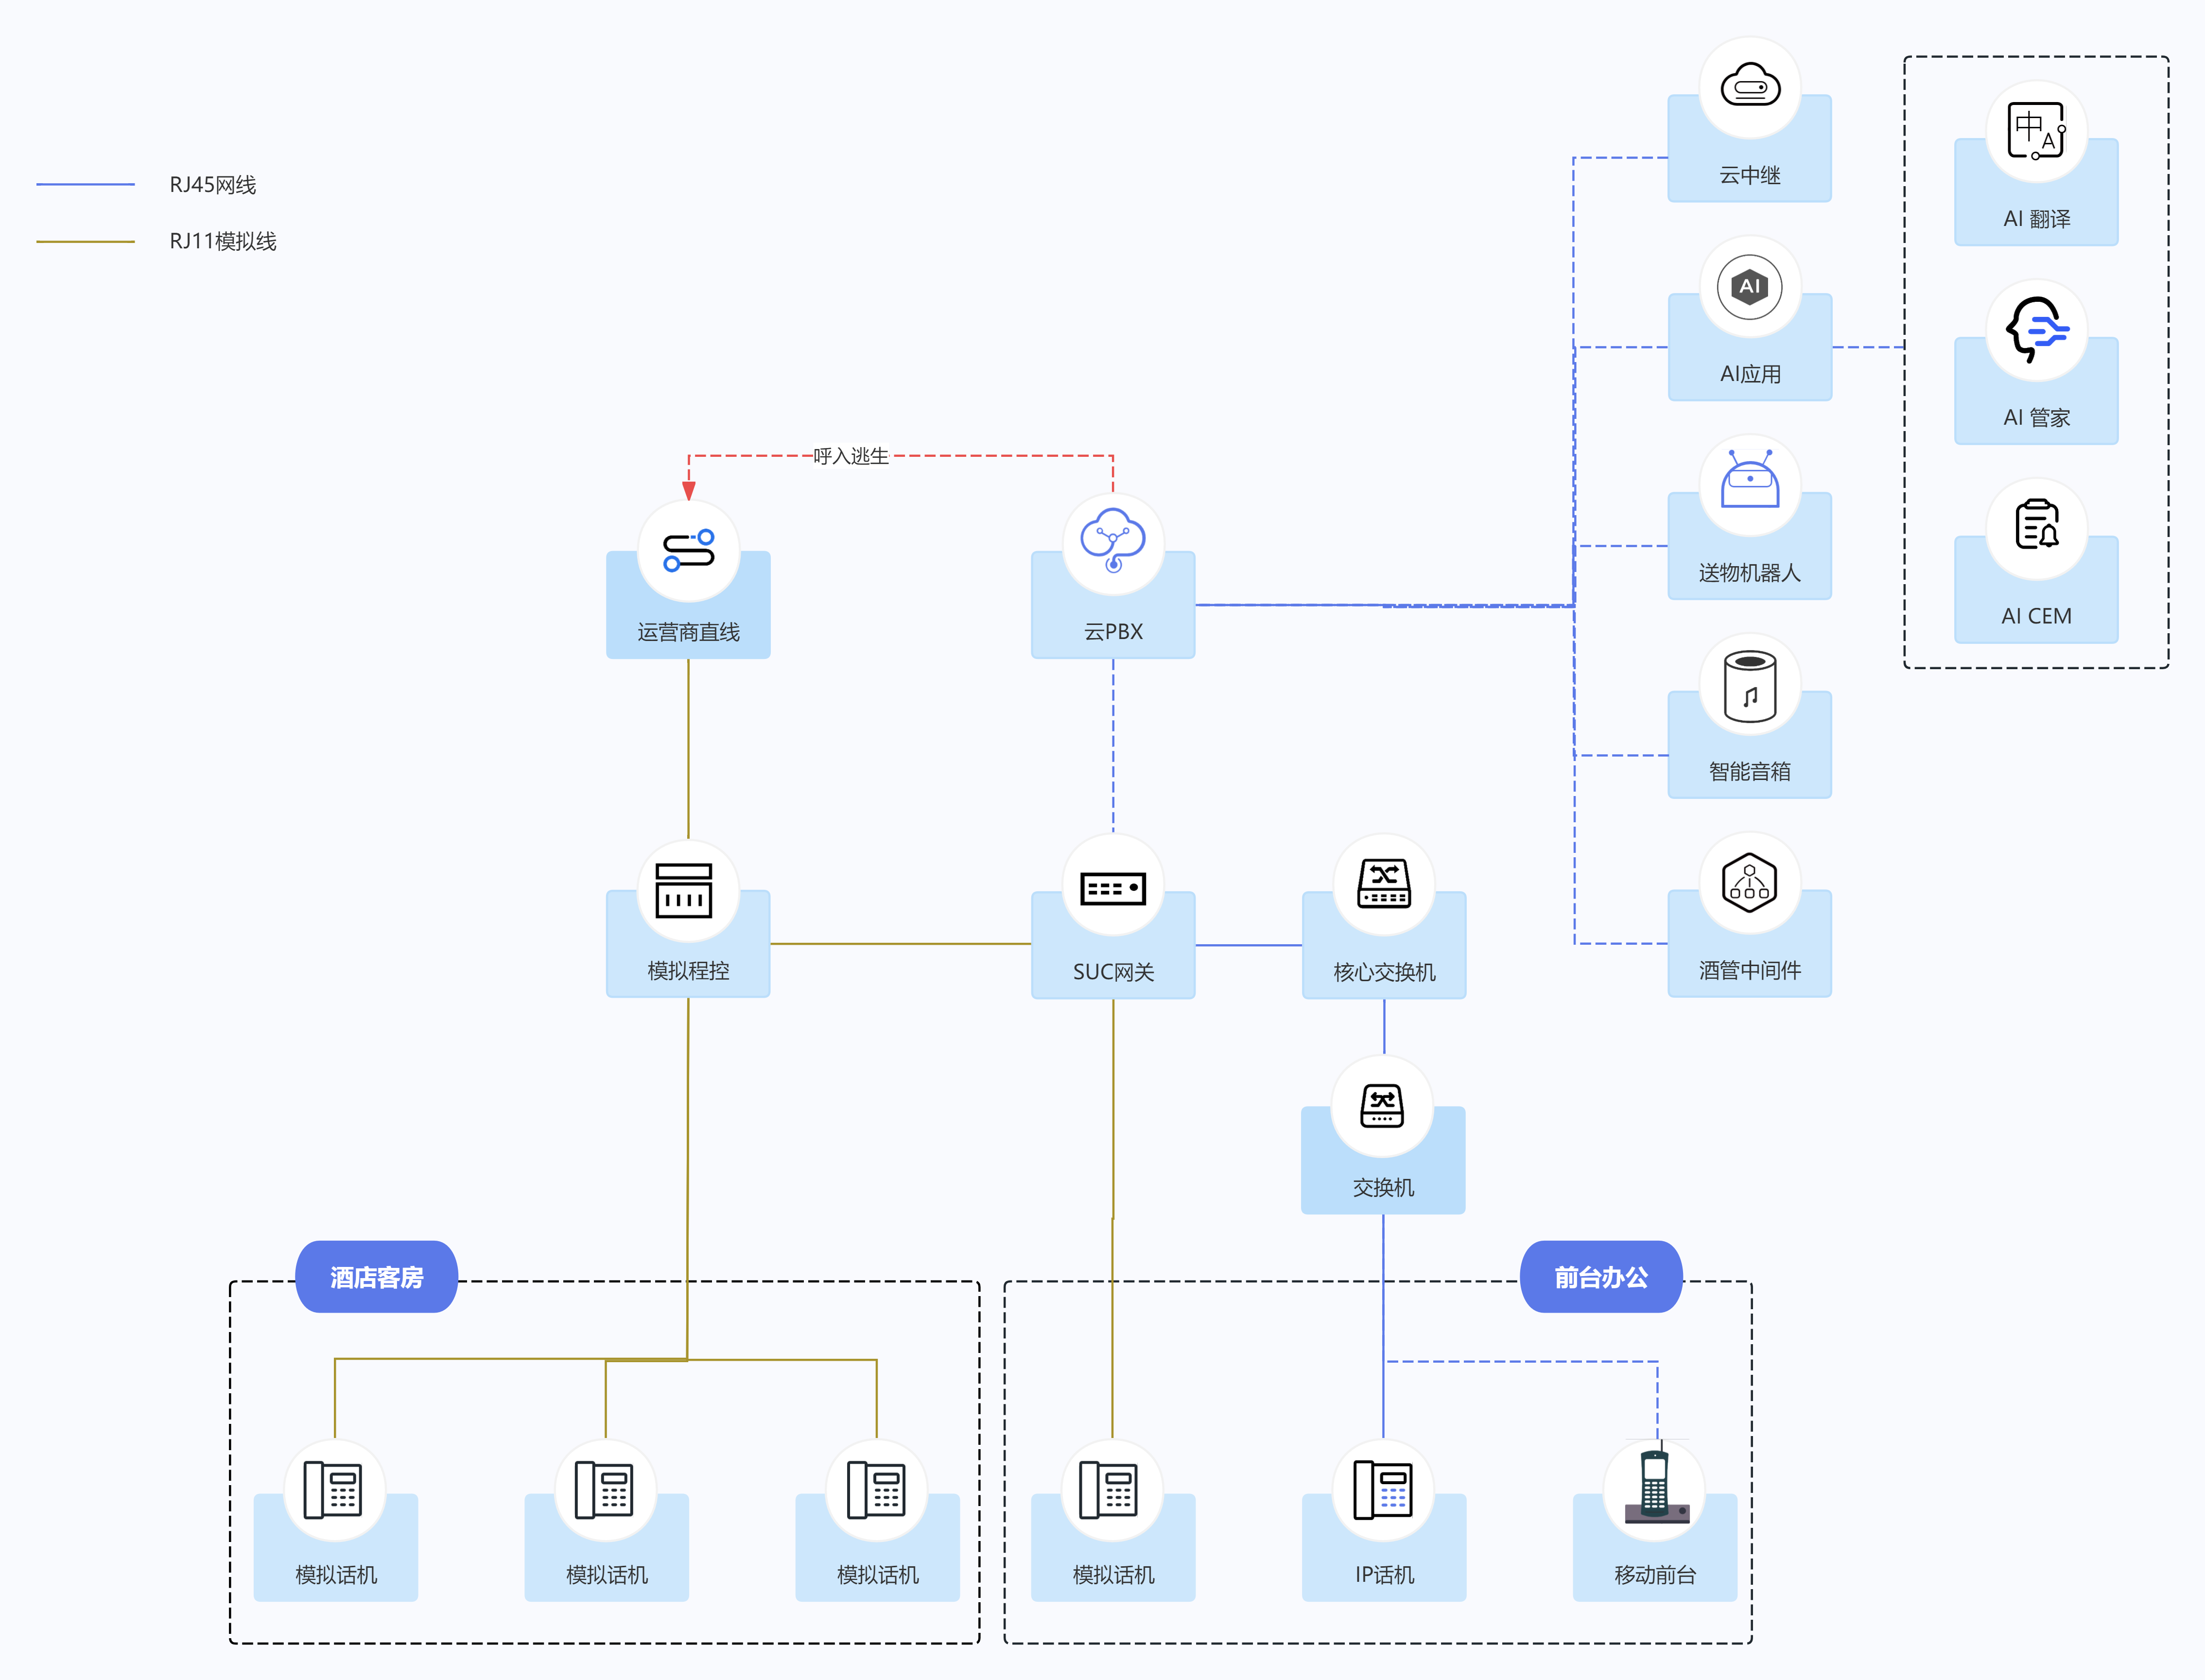The height and width of the screenshot is (1680, 2205).
Task: Select the AI应用 text label
Action: [x=1750, y=374]
